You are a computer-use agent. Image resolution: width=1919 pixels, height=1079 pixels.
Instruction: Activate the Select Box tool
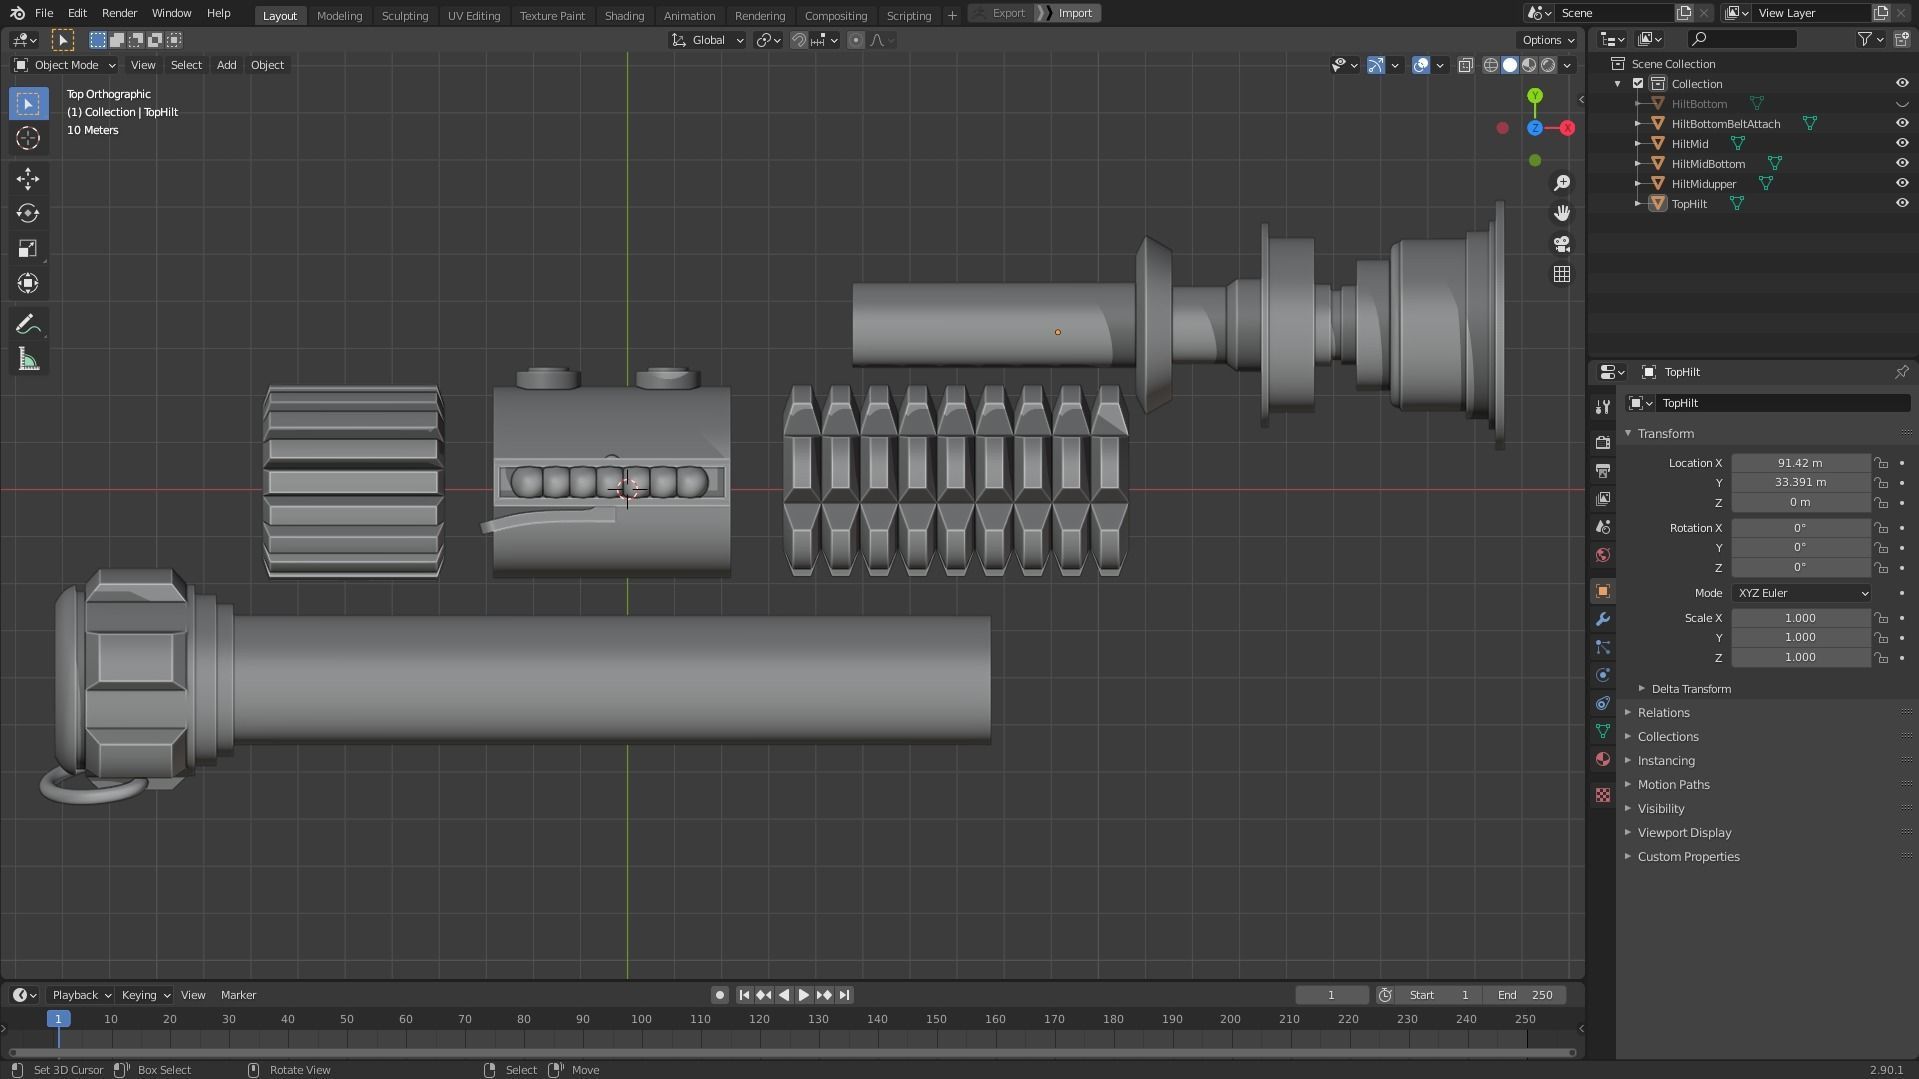click(28, 103)
